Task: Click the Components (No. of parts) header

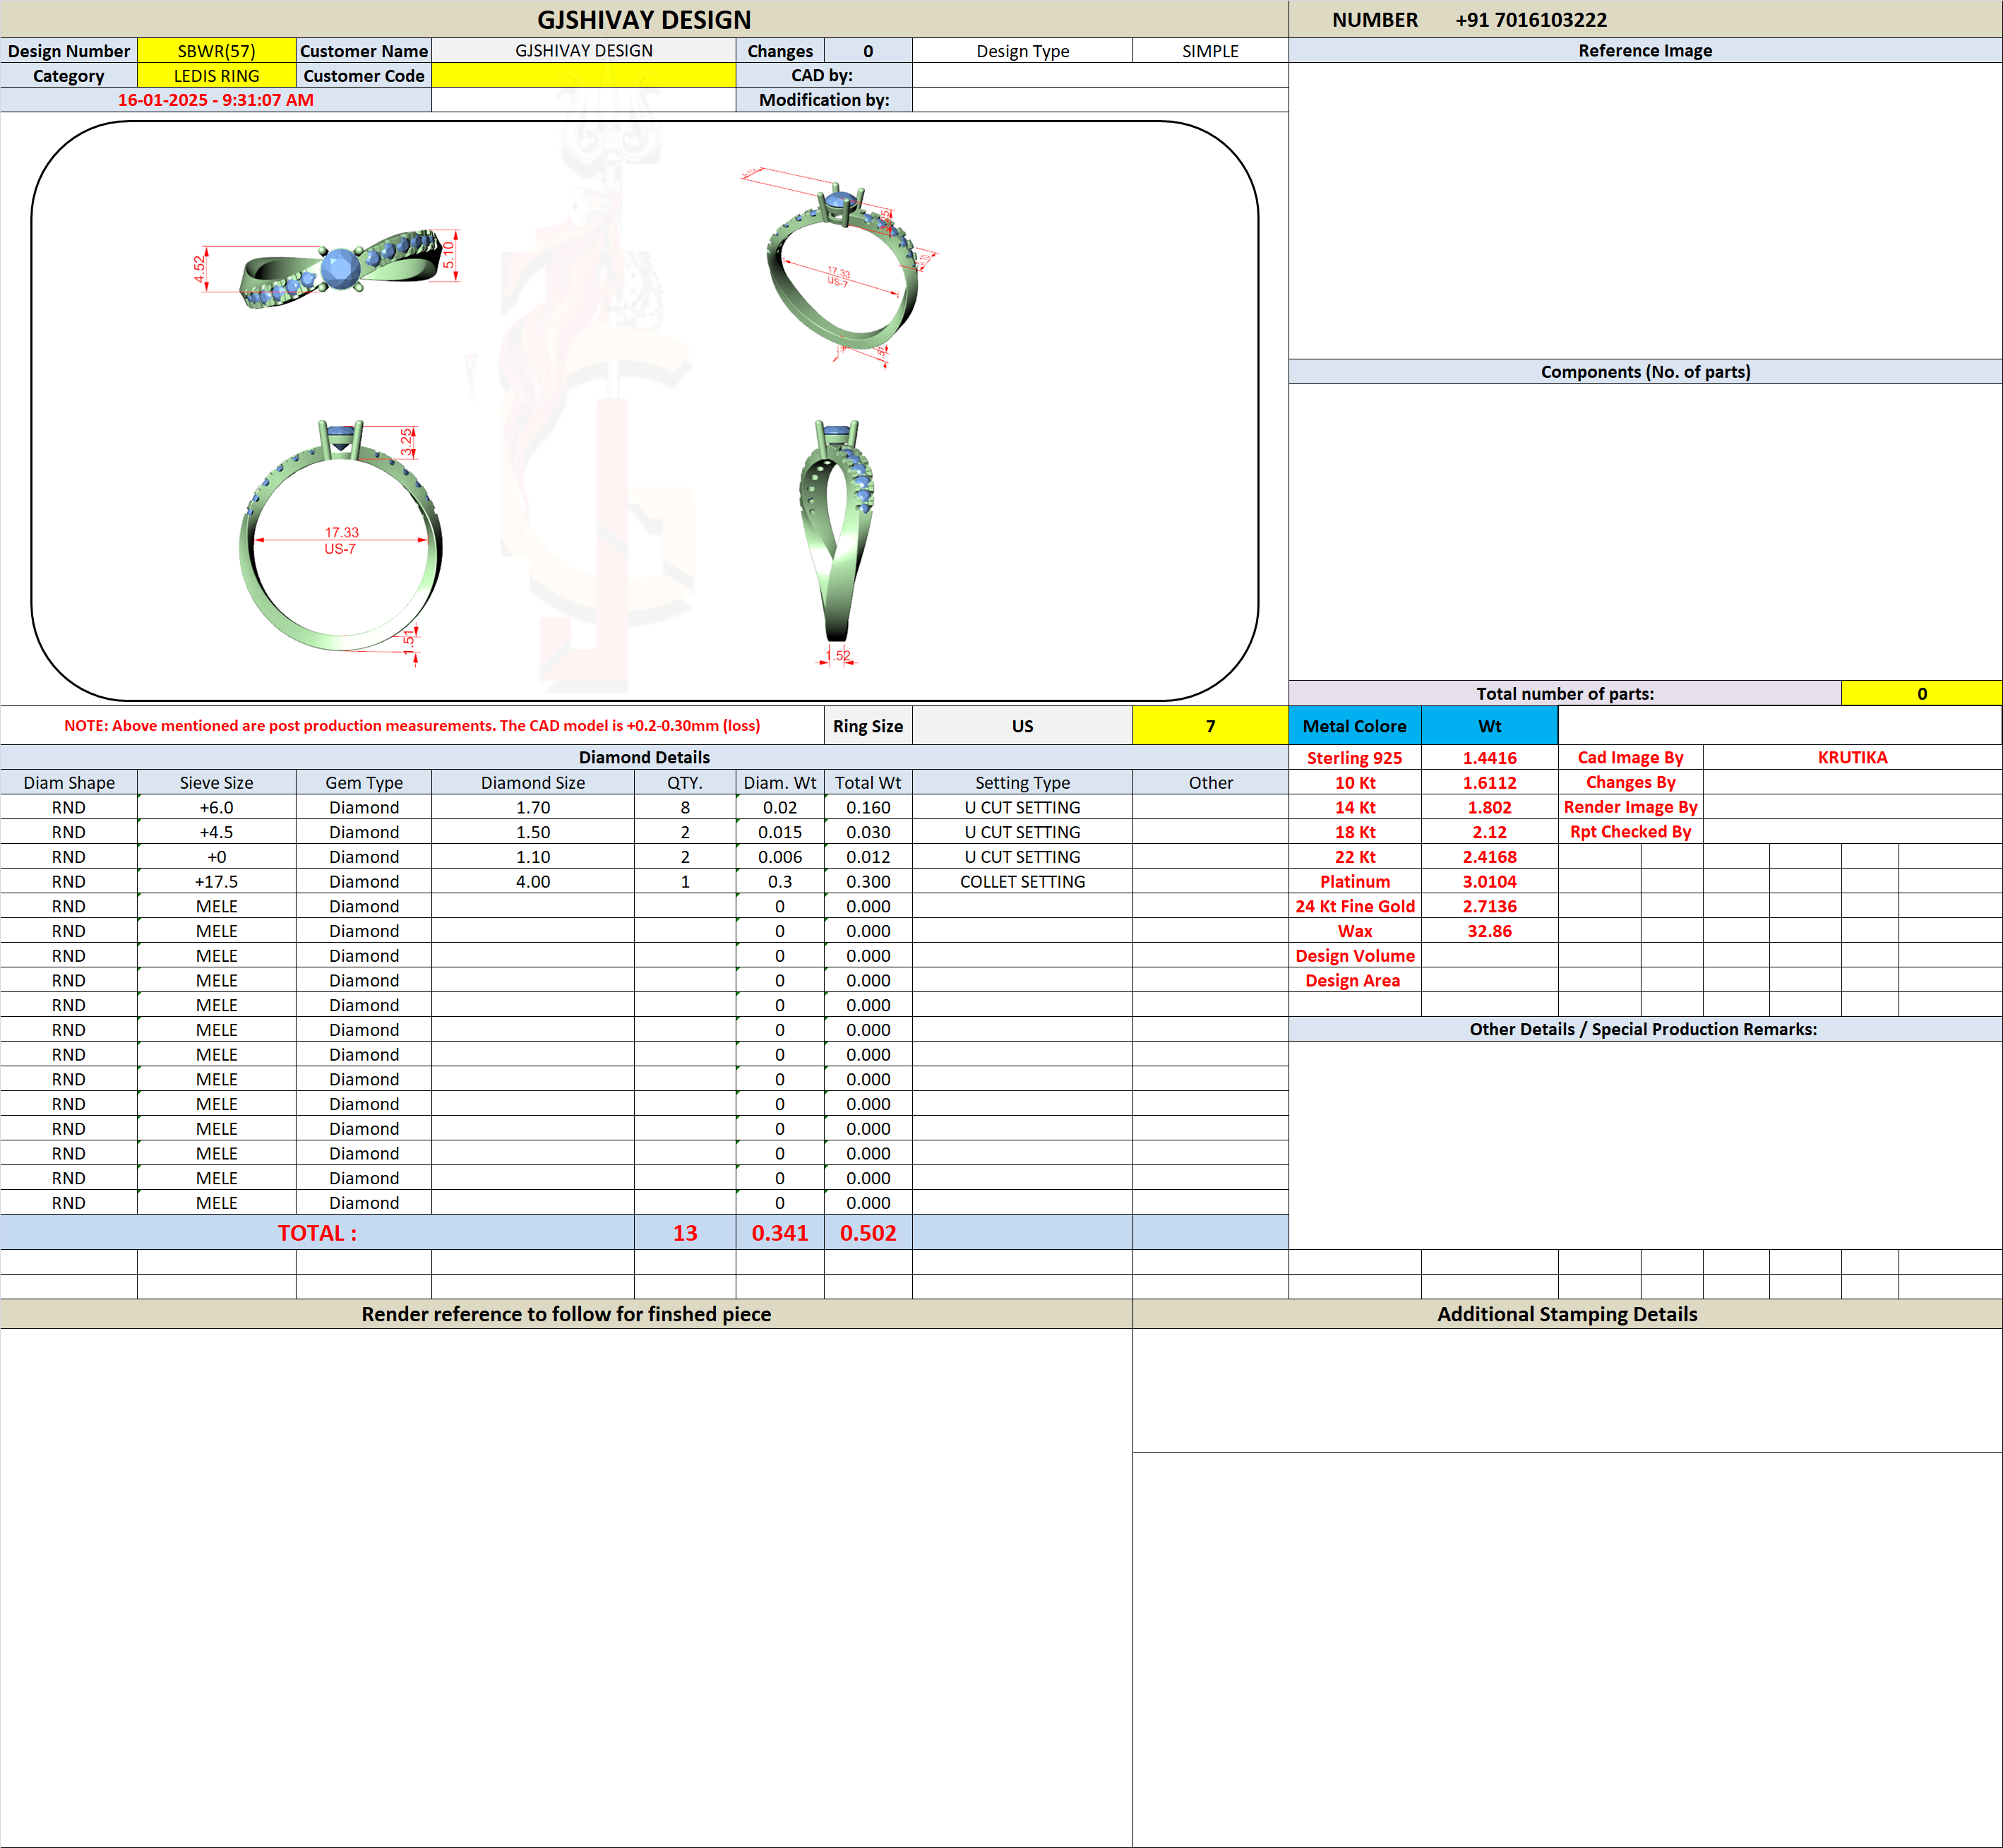Action: [x=1645, y=372]
